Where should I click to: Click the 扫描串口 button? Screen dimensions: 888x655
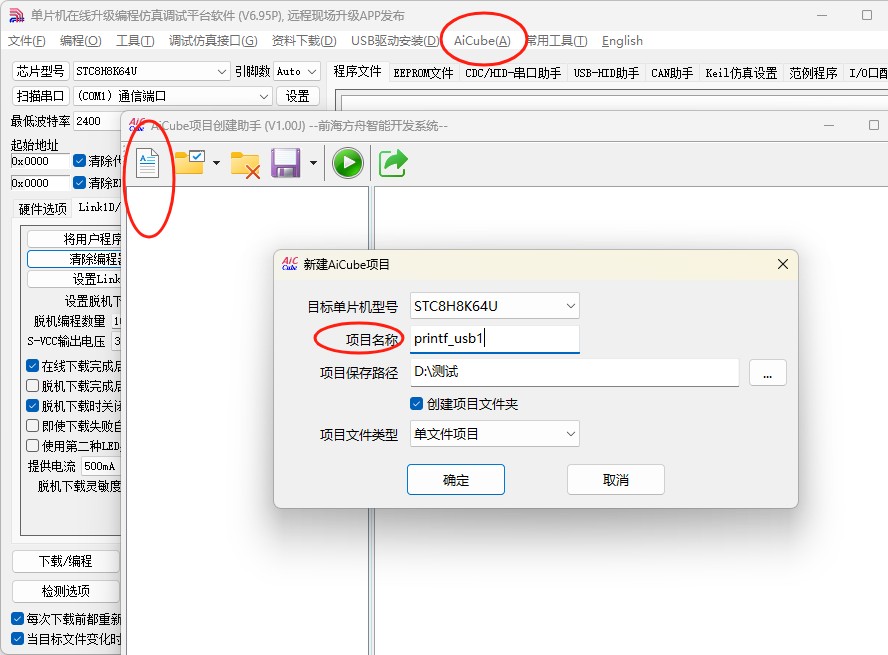(40, 96)
